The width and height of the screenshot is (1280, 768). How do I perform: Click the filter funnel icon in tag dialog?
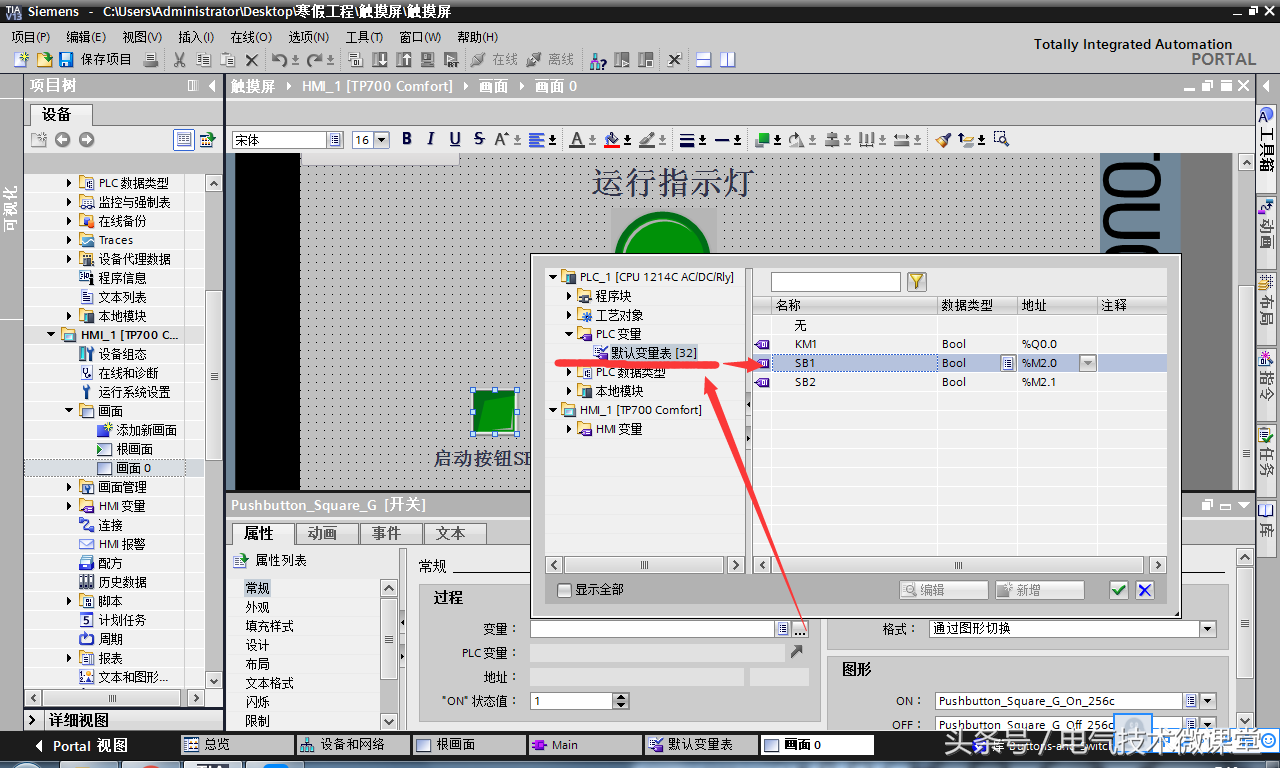[x=916, y=282]
